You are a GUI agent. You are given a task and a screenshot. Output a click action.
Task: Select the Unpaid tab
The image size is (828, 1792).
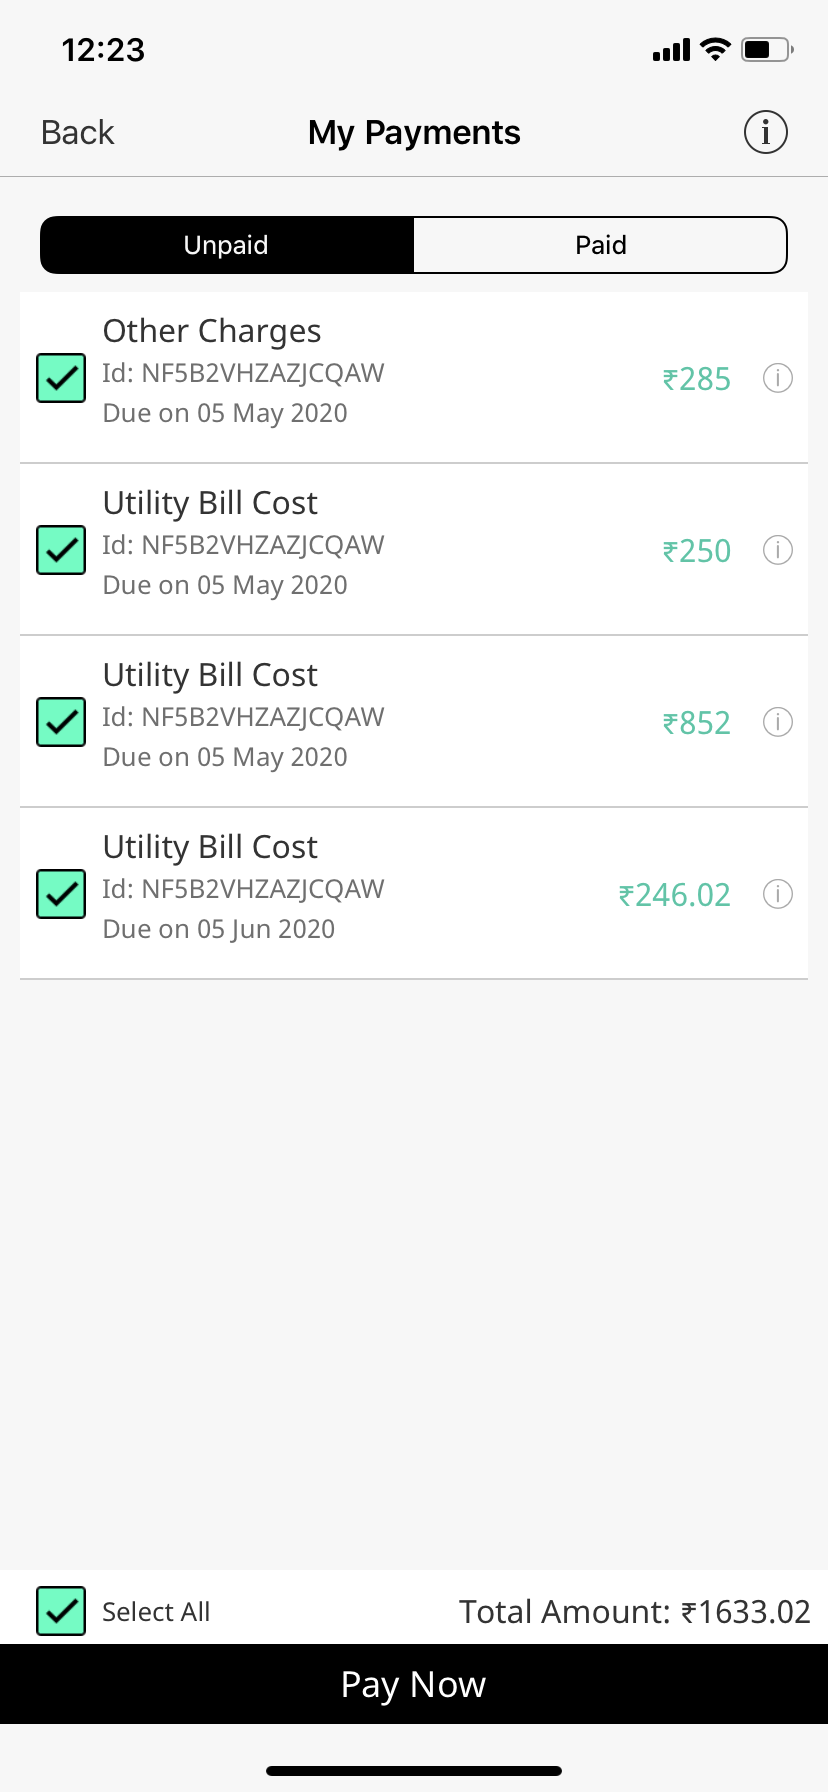(227, 245)
